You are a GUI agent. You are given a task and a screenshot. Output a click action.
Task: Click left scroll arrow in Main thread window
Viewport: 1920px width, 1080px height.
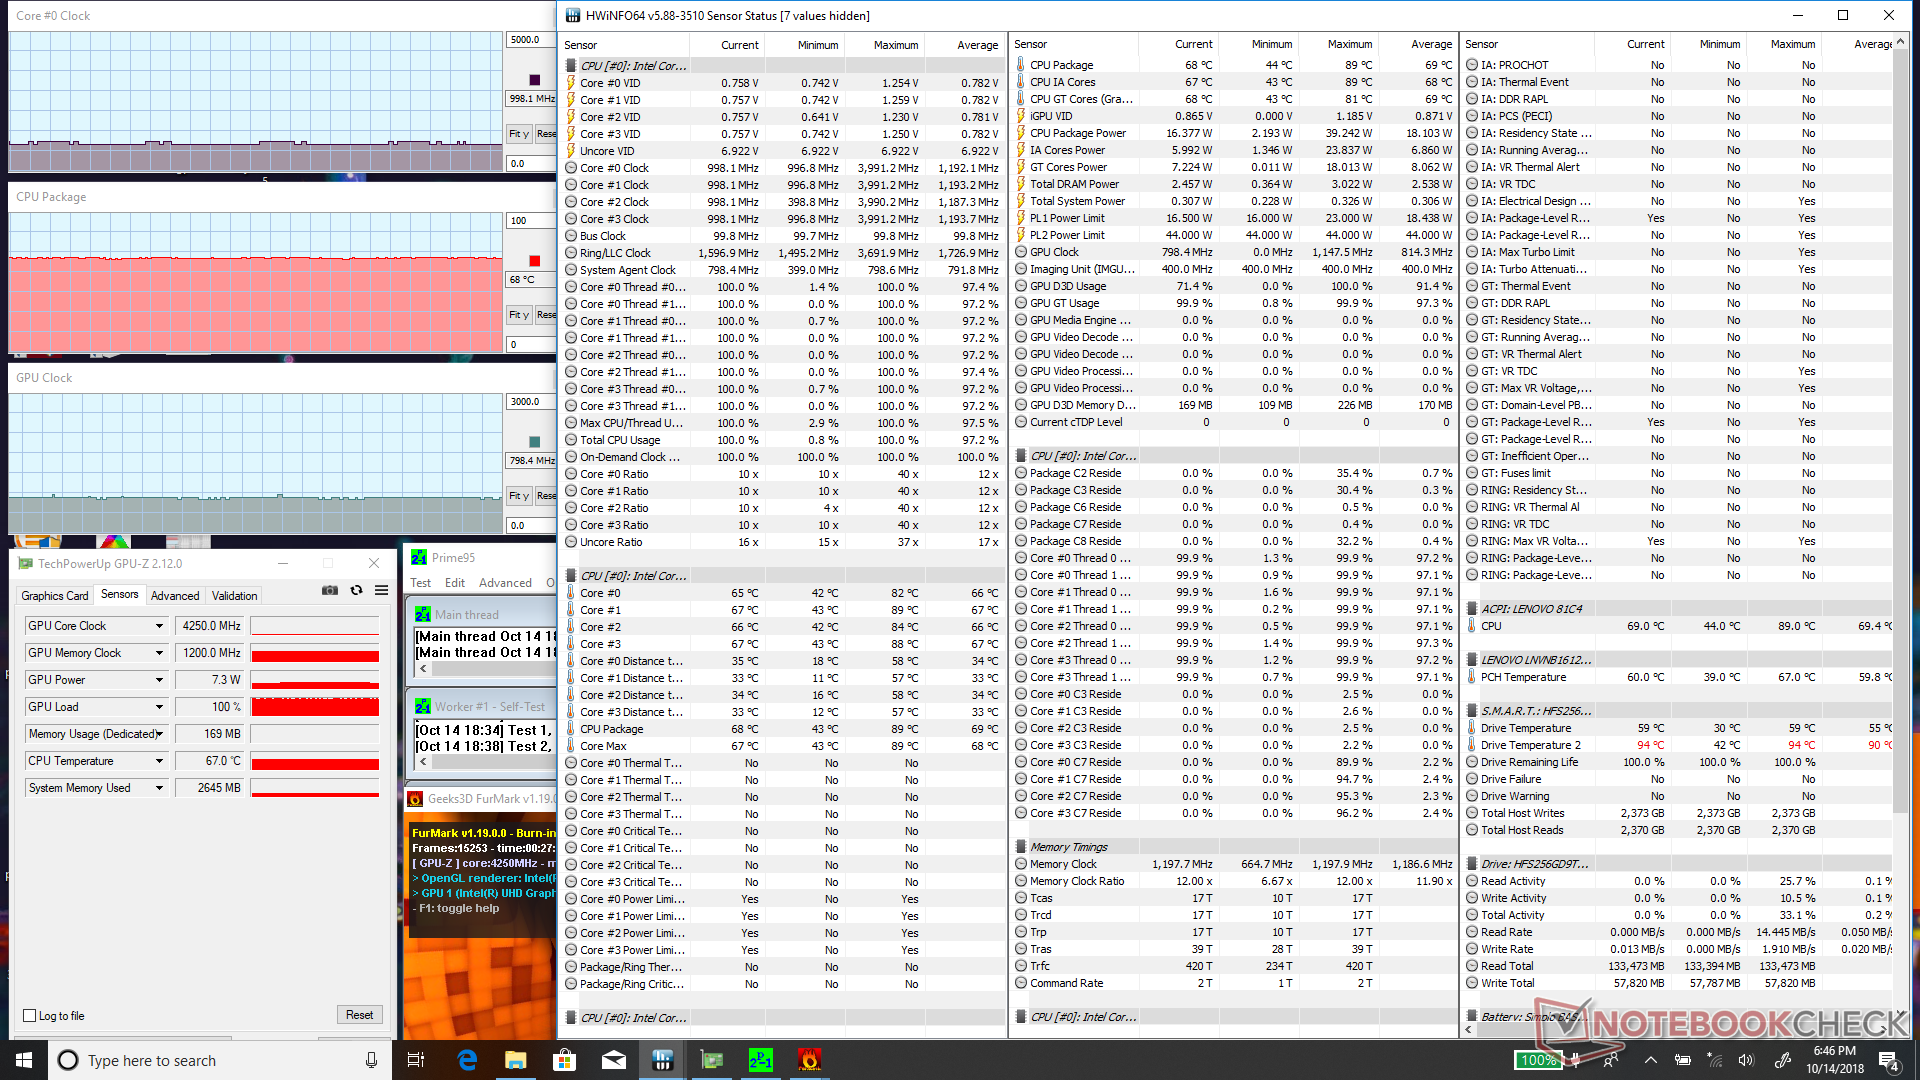423,669
